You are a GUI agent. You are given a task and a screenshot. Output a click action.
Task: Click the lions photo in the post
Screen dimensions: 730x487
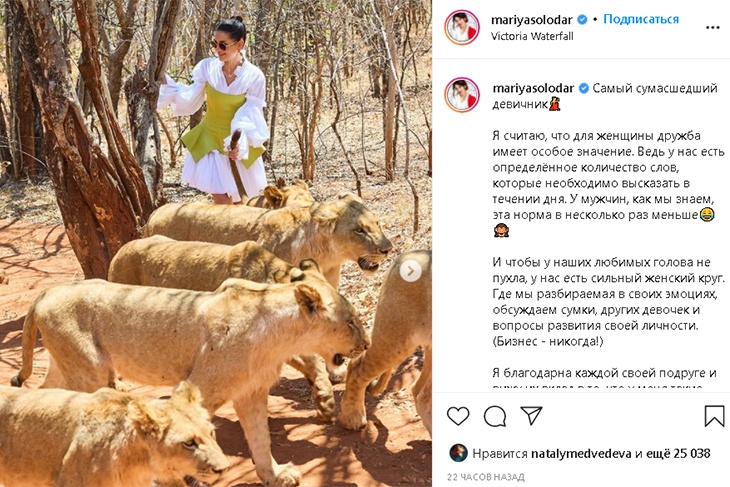coord(216,244)
